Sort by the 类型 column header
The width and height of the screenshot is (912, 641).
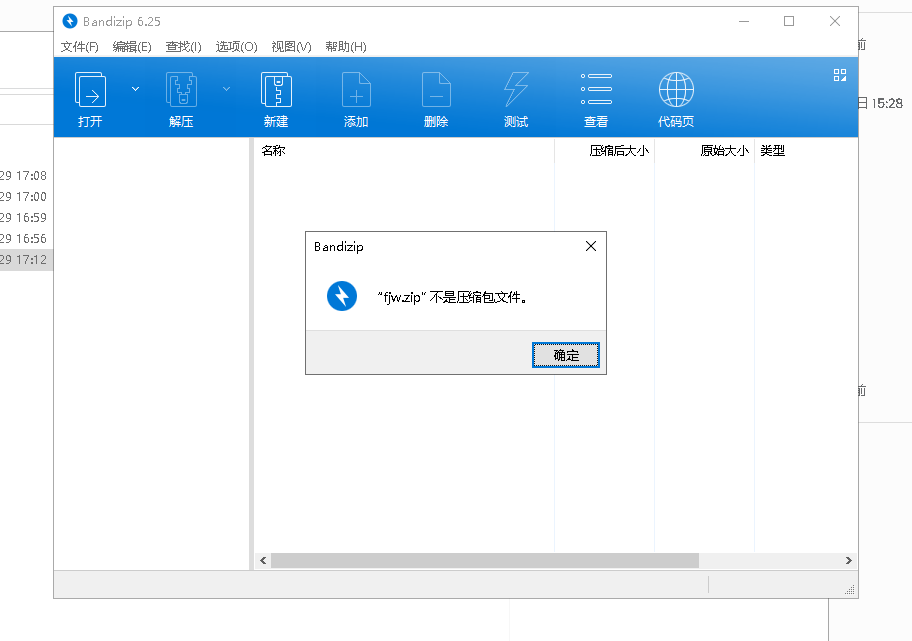806,151
